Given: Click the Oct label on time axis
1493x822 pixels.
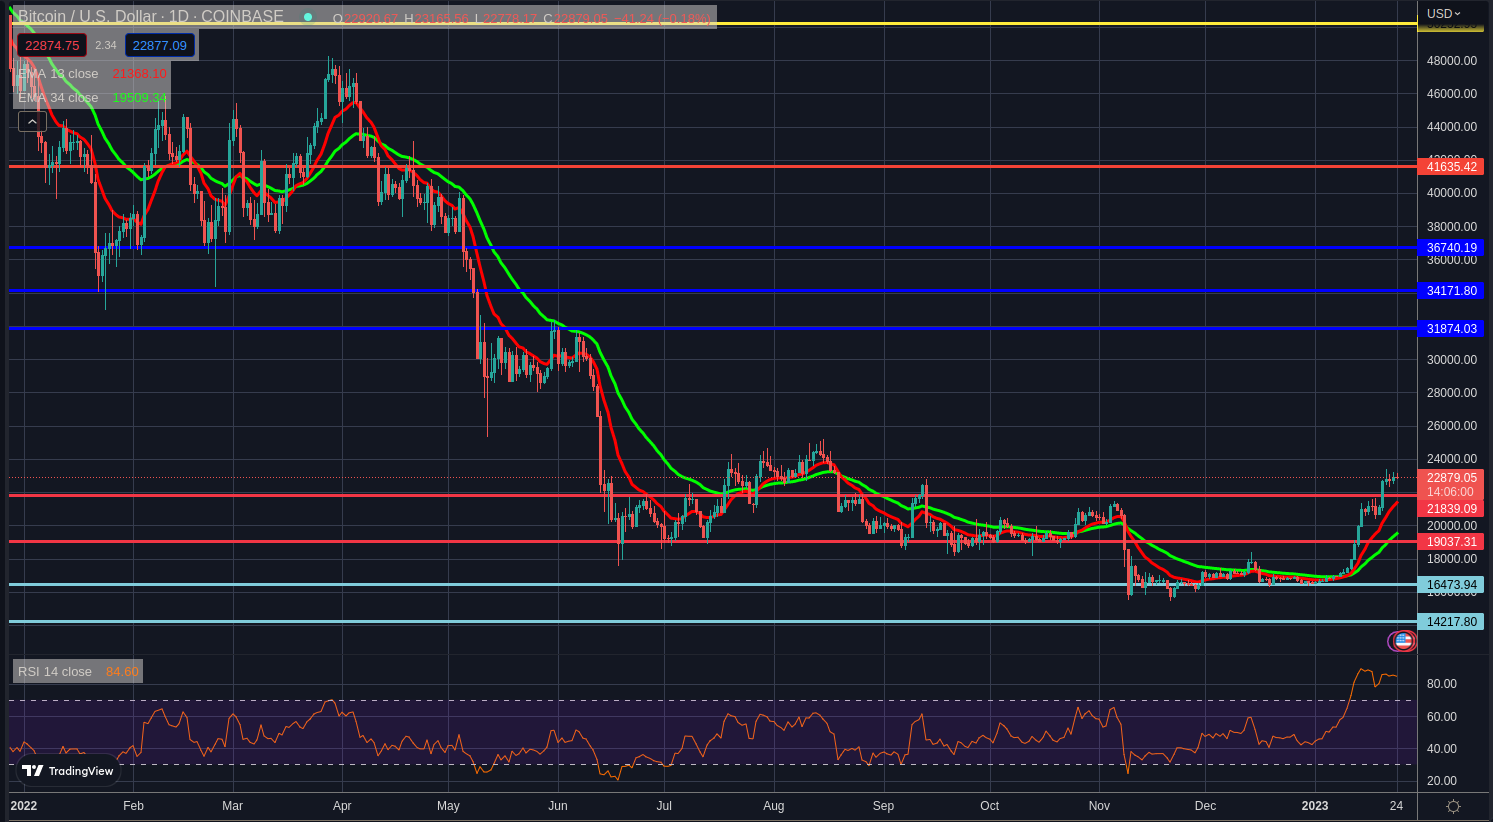Looking at the screenshot, I should (x=990, y=806).
